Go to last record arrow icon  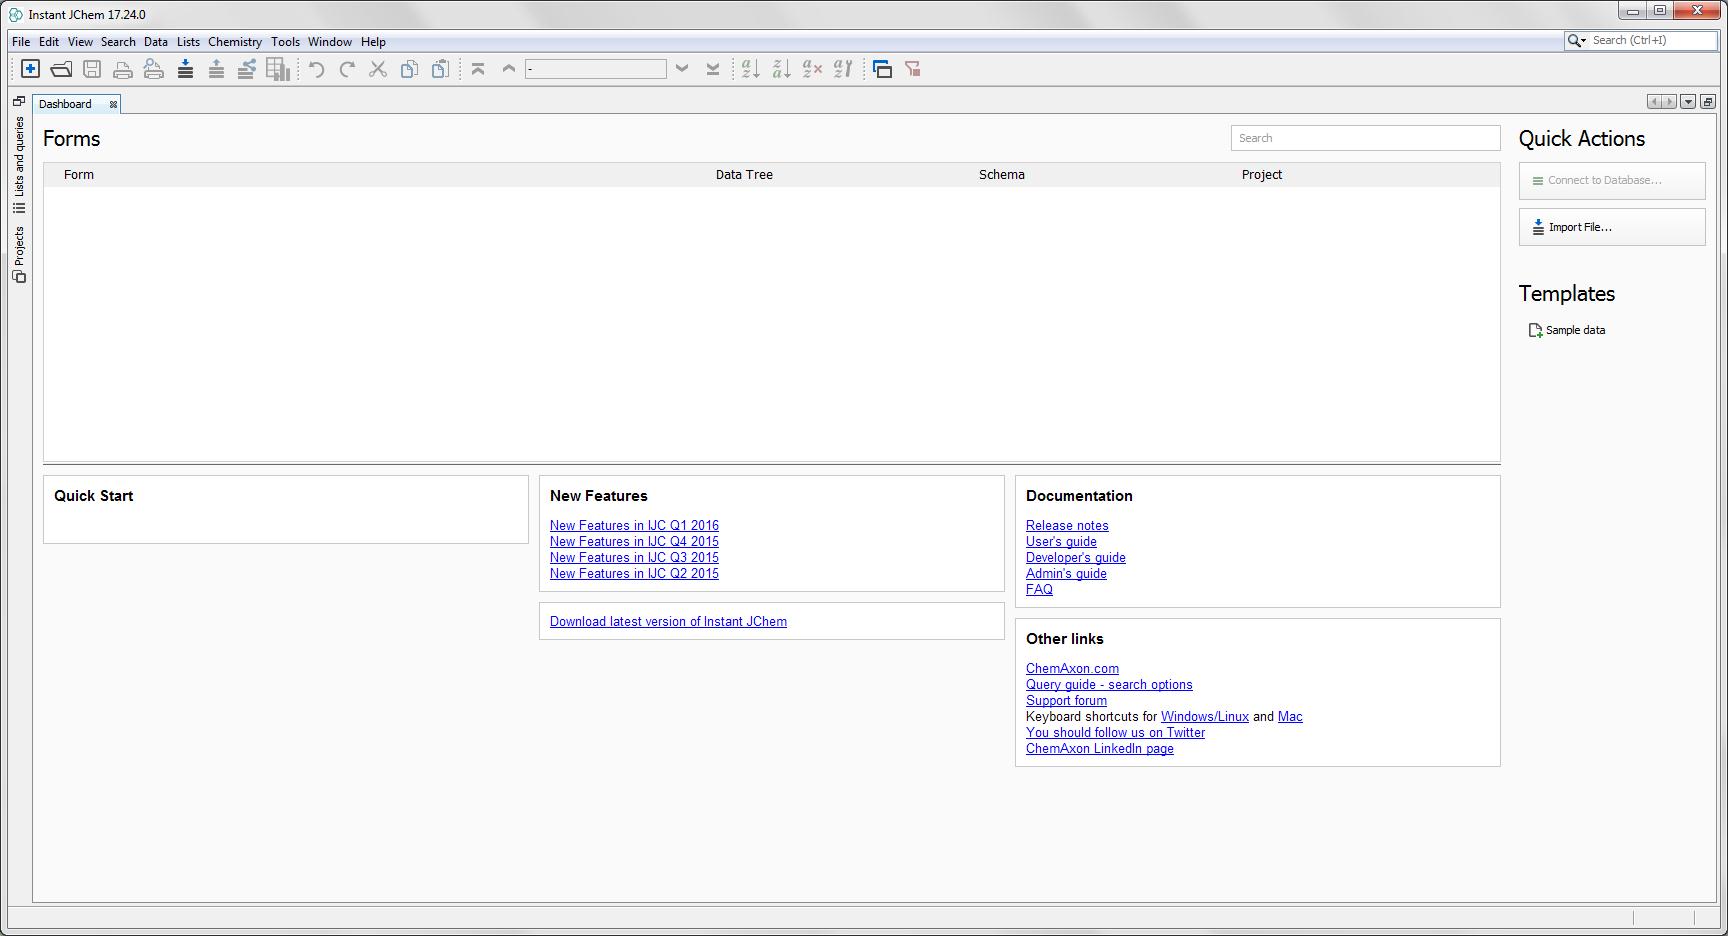[x=713, y=69]
